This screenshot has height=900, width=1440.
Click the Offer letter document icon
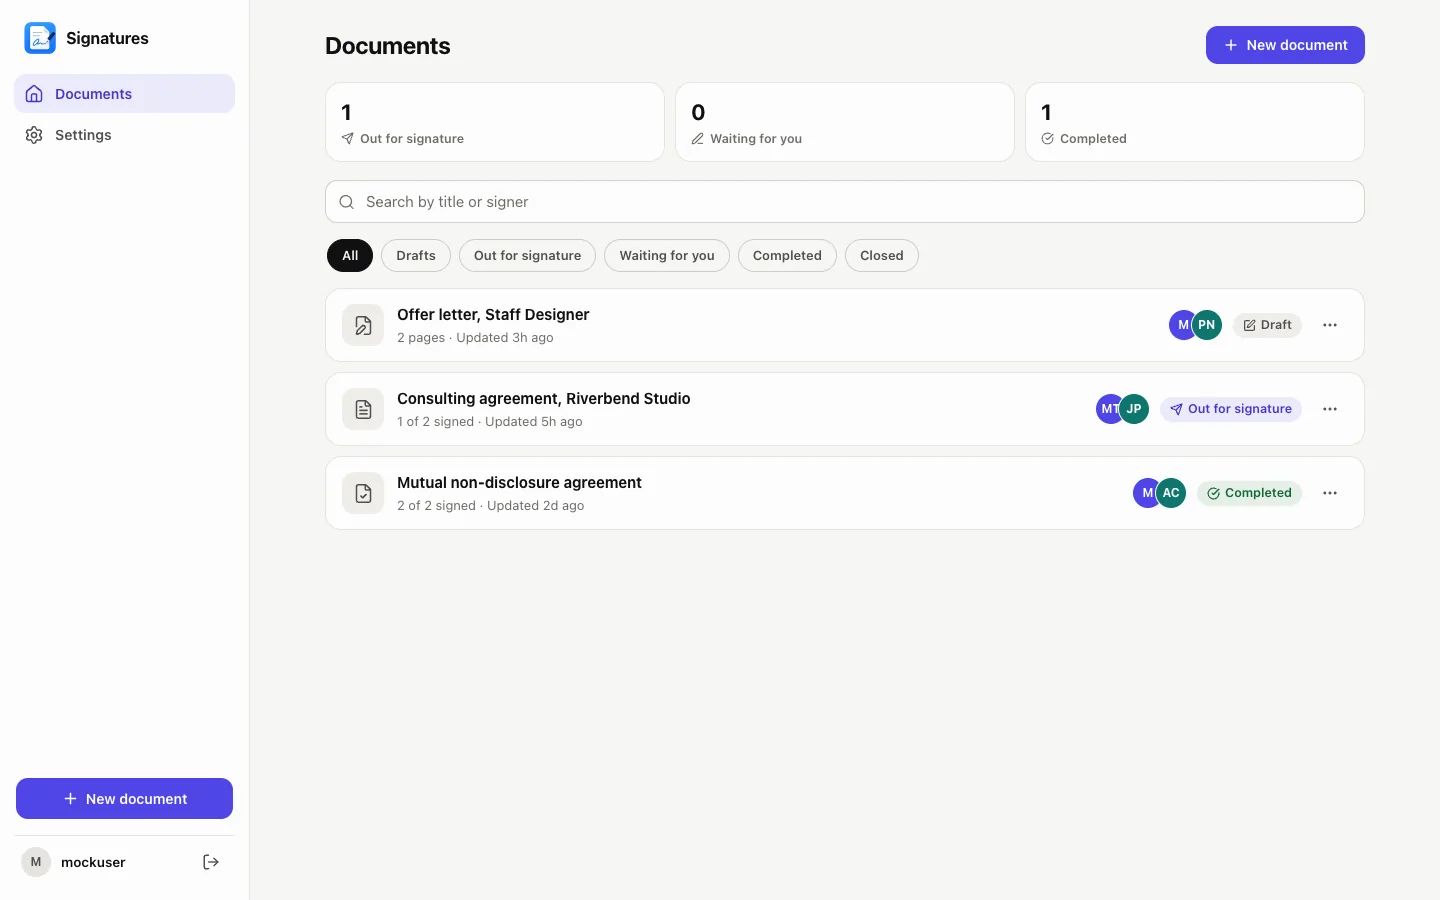tap(363, 325)
